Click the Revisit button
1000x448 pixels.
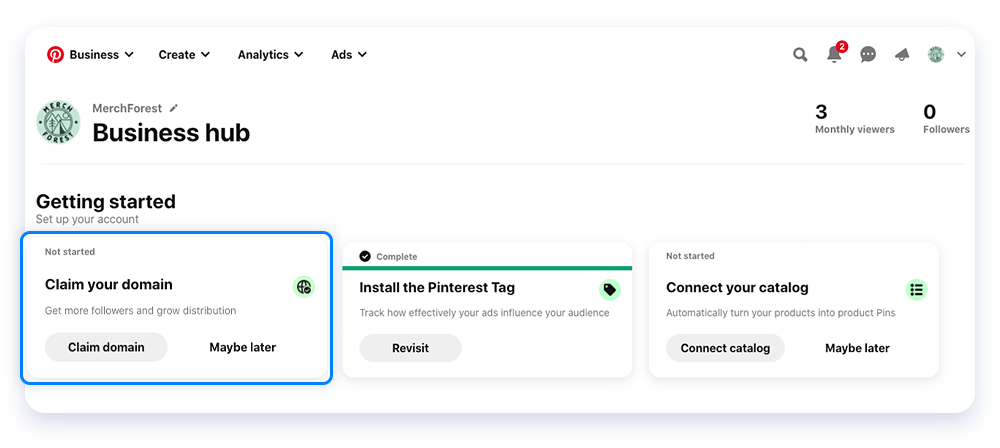[410, 348]
